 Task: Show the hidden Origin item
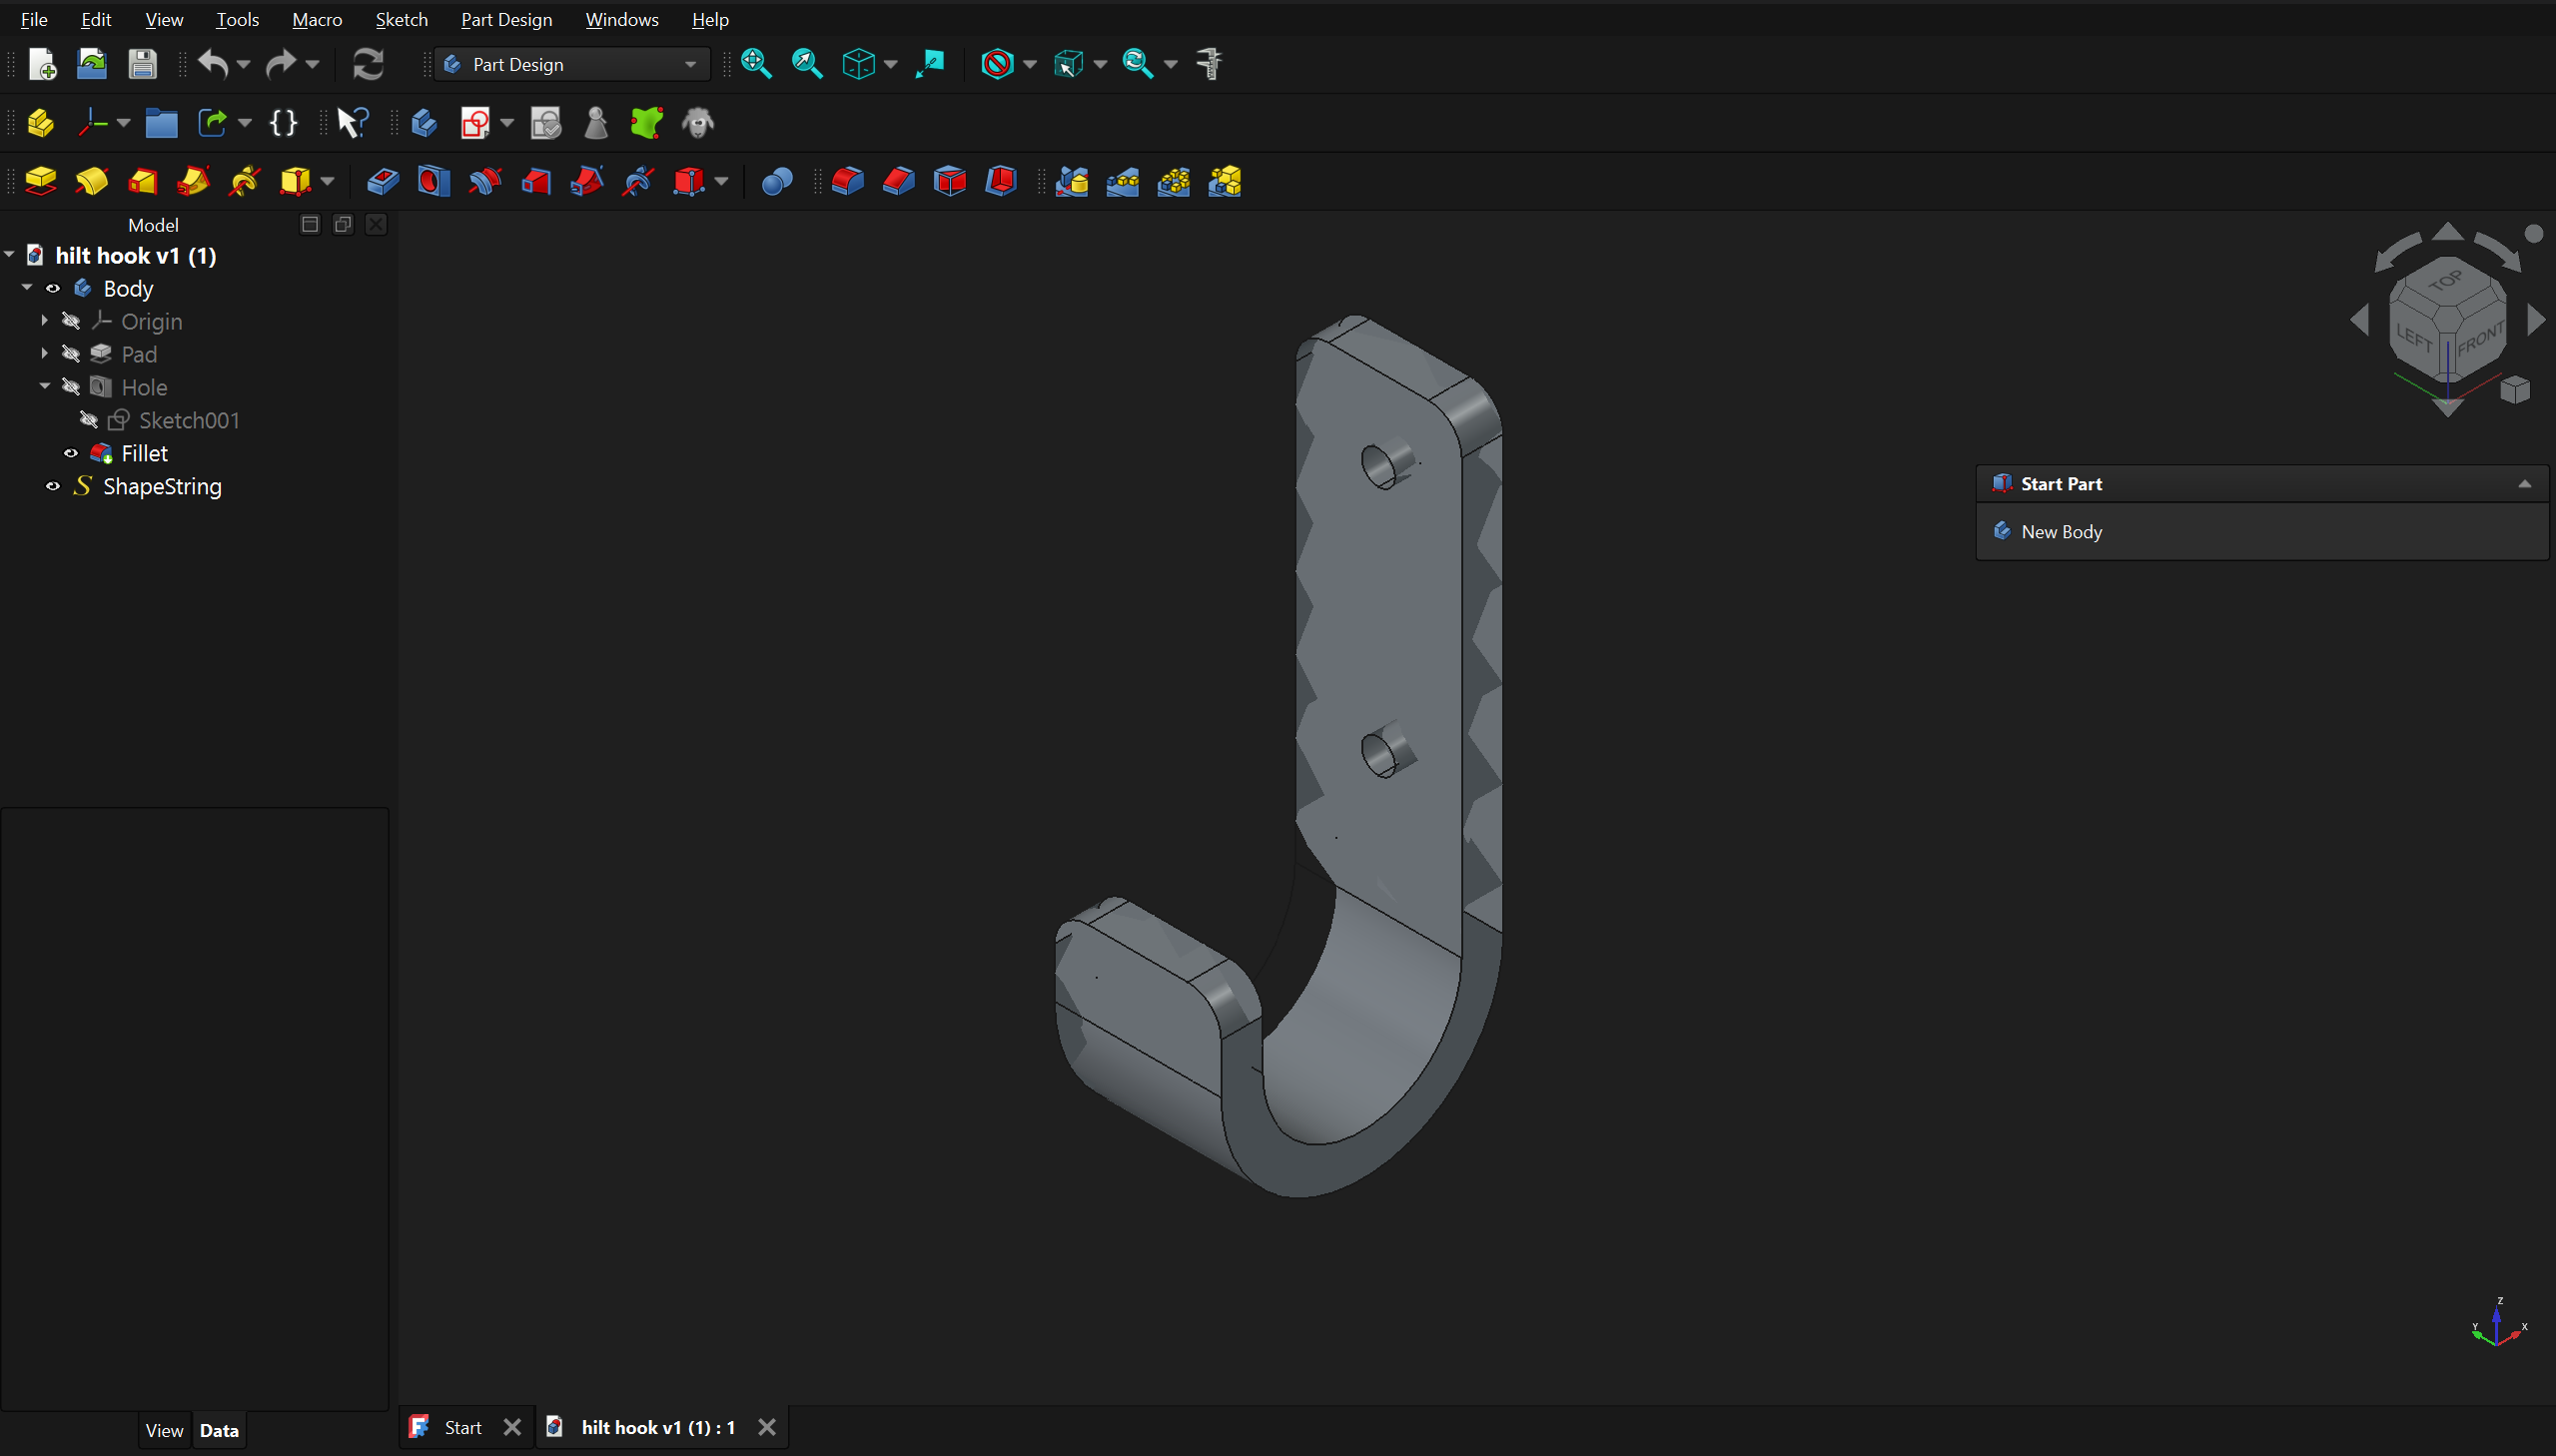(x=71, y=322)
